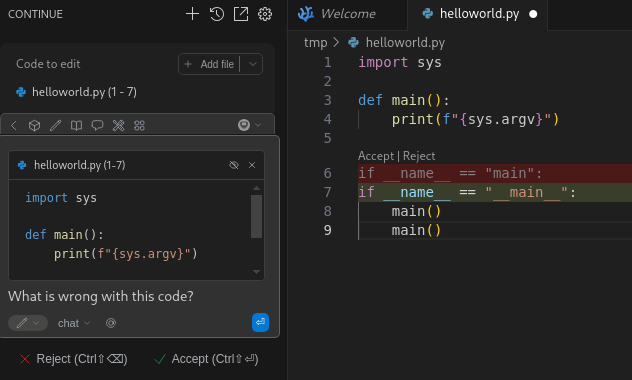Image resolution: width=632 pixels, height=380 pixels.
Task: Click inline Reject code lens
Action: pyautogui.click(x=419, y=156)
